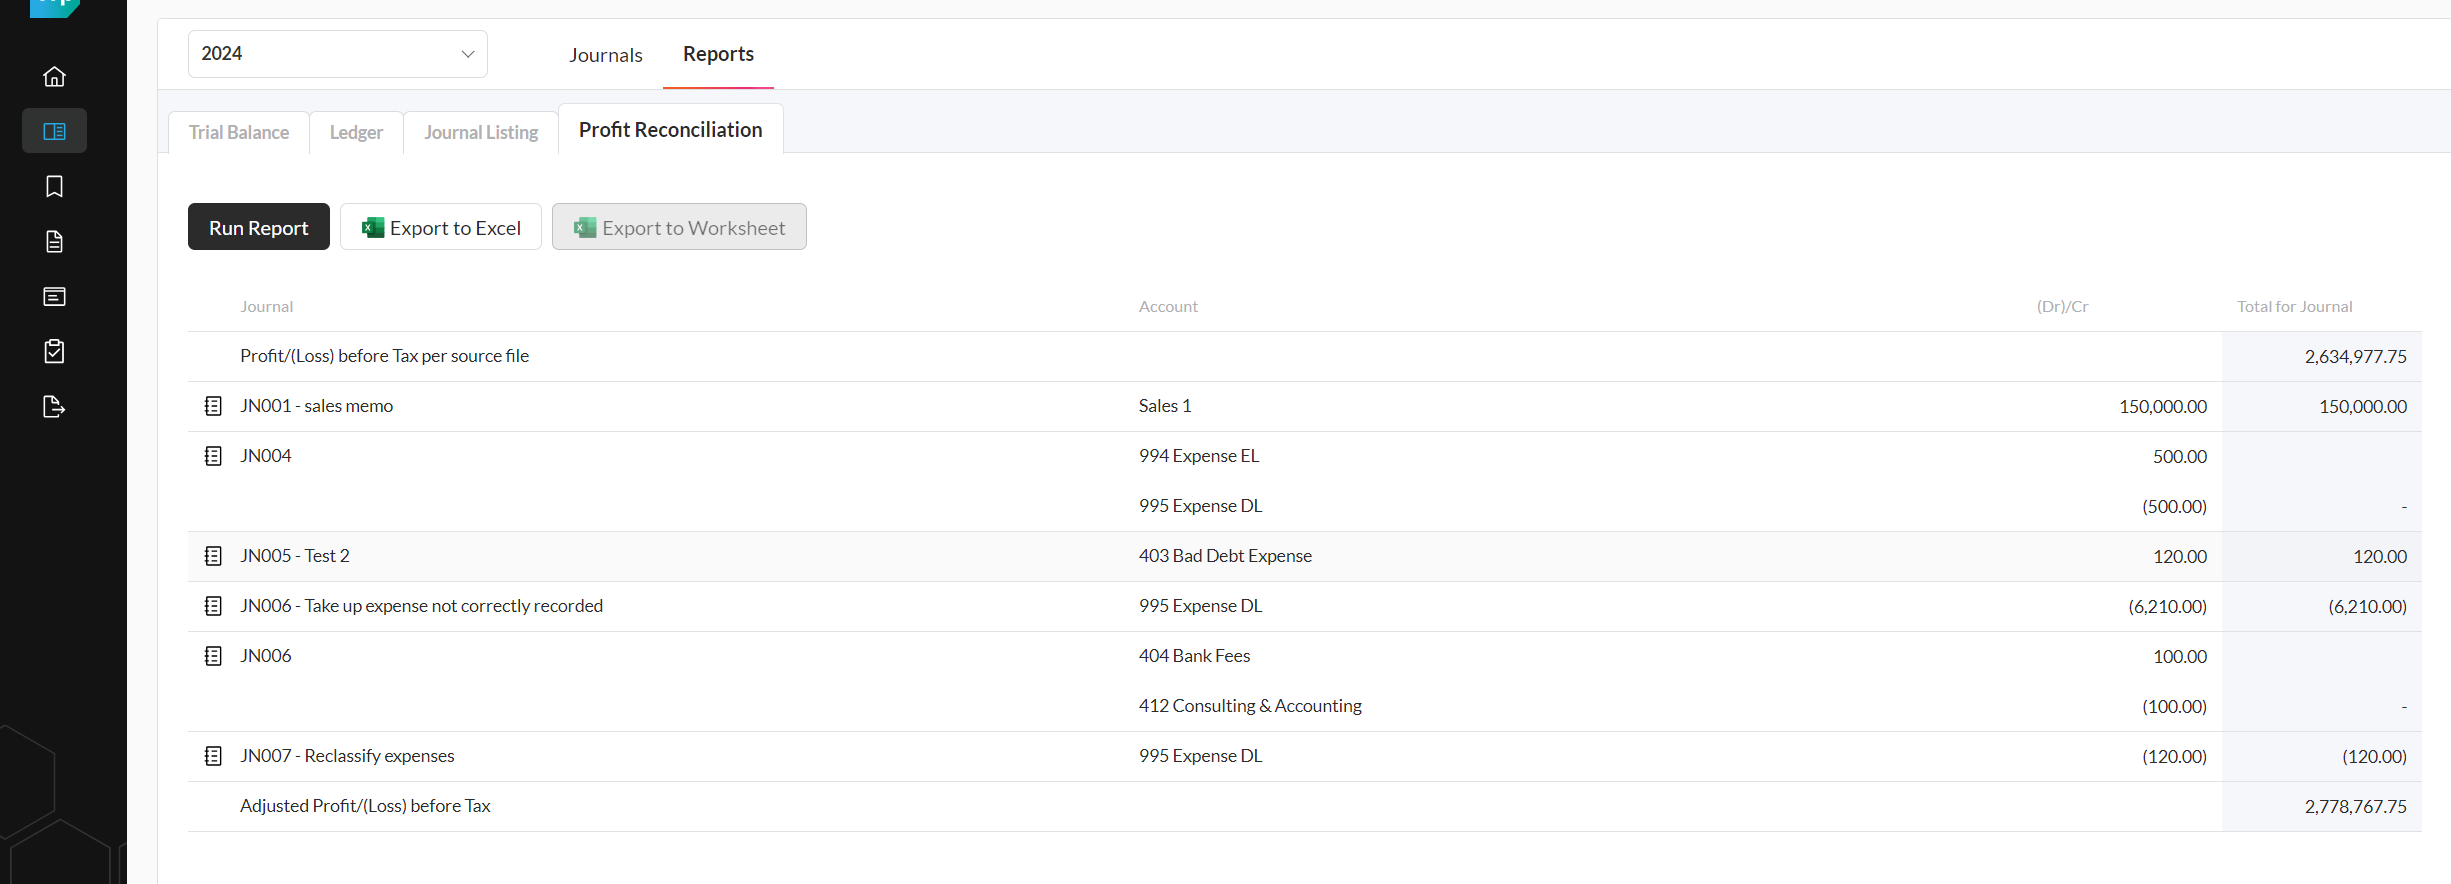
Task: Click JN006 - Take up expense not correctly recorded
Action: pyautogui.click(x=421, y=606)
